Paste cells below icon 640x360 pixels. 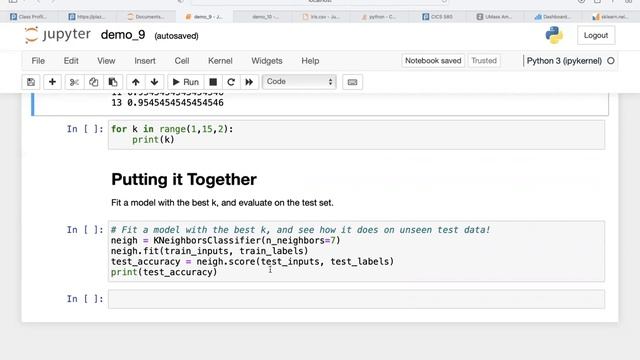(113, 82)
